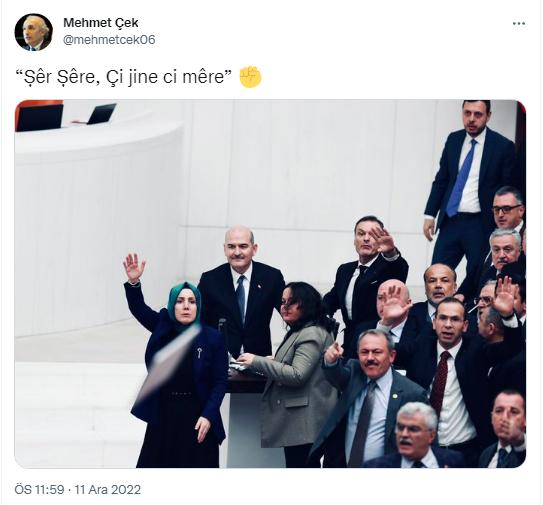Open the attached parliament photo

(x=270, y=284)
